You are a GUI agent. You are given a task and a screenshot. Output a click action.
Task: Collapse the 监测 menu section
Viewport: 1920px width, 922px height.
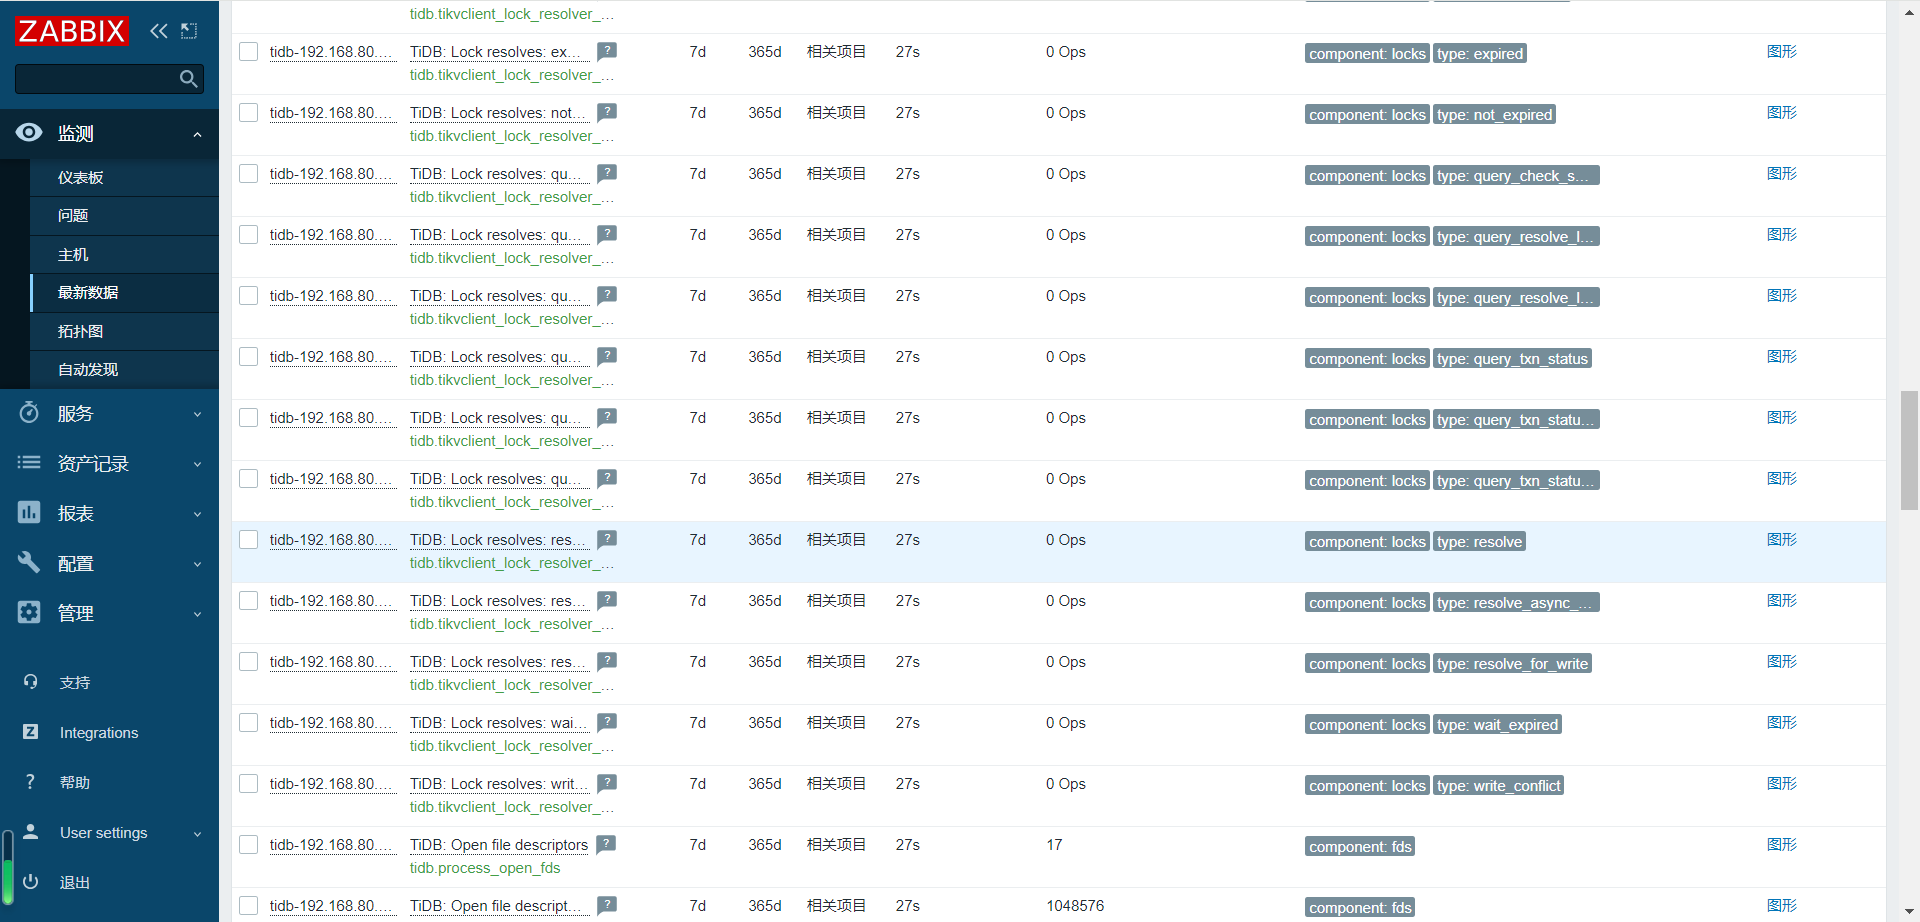point(197,134)
